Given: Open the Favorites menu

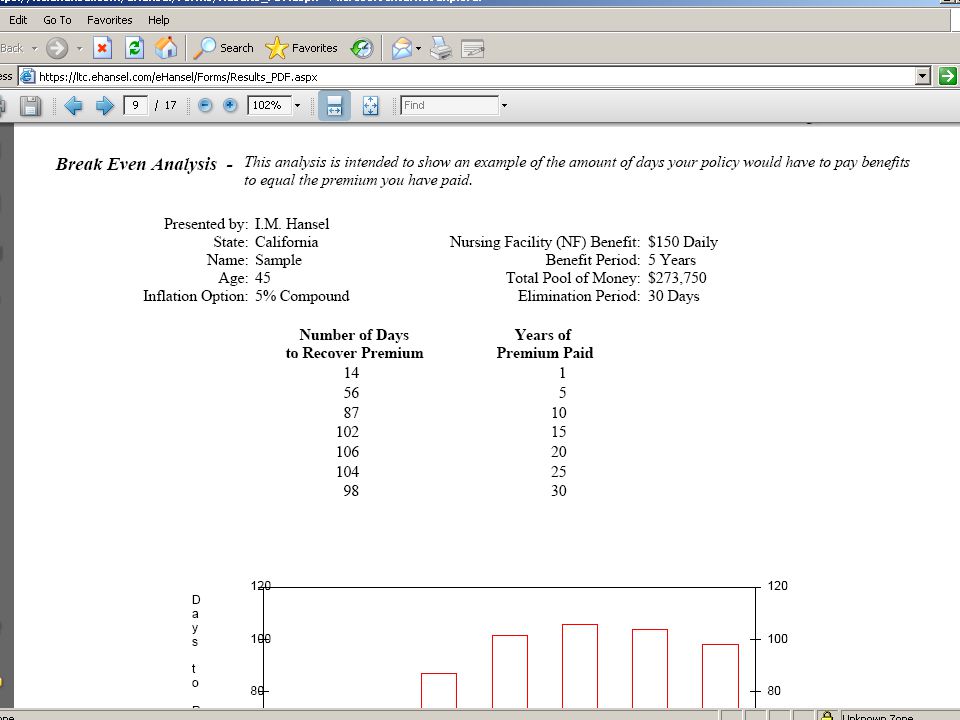Looking at the screenshot, I should (110, 20).
